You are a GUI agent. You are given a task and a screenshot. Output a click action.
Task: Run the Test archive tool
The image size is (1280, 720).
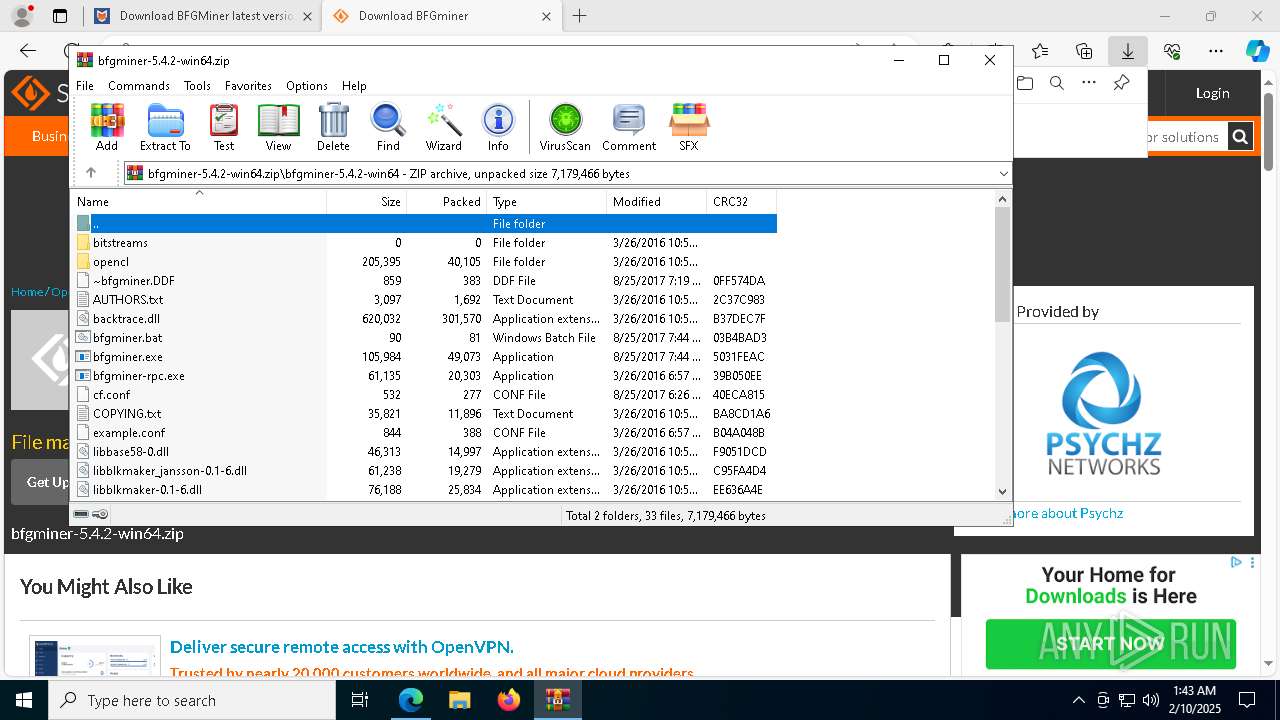(224, 127)
